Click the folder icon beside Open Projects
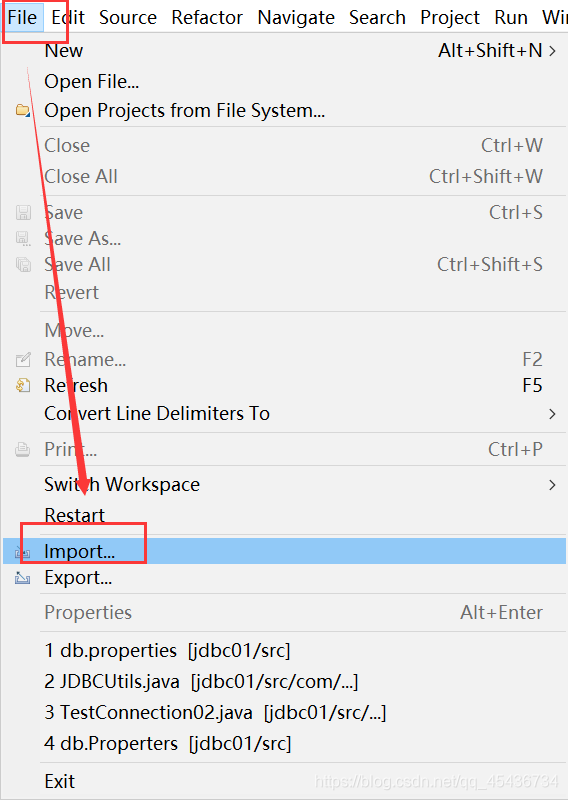The image size is (568, 800). [x=22, y=110]
